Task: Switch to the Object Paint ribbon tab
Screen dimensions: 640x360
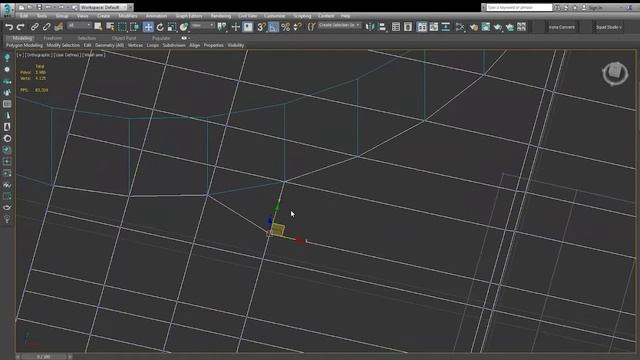Action: pyautogui.click(x=124, y=38)
